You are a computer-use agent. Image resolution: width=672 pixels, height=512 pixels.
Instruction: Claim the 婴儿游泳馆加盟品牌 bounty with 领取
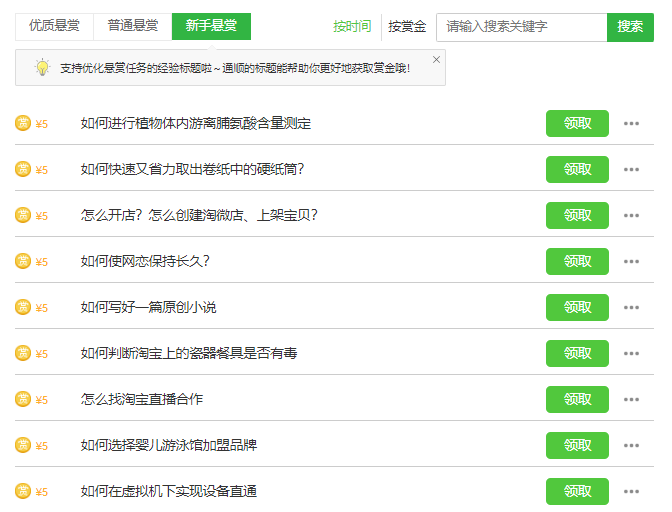(x=577, y=445)
